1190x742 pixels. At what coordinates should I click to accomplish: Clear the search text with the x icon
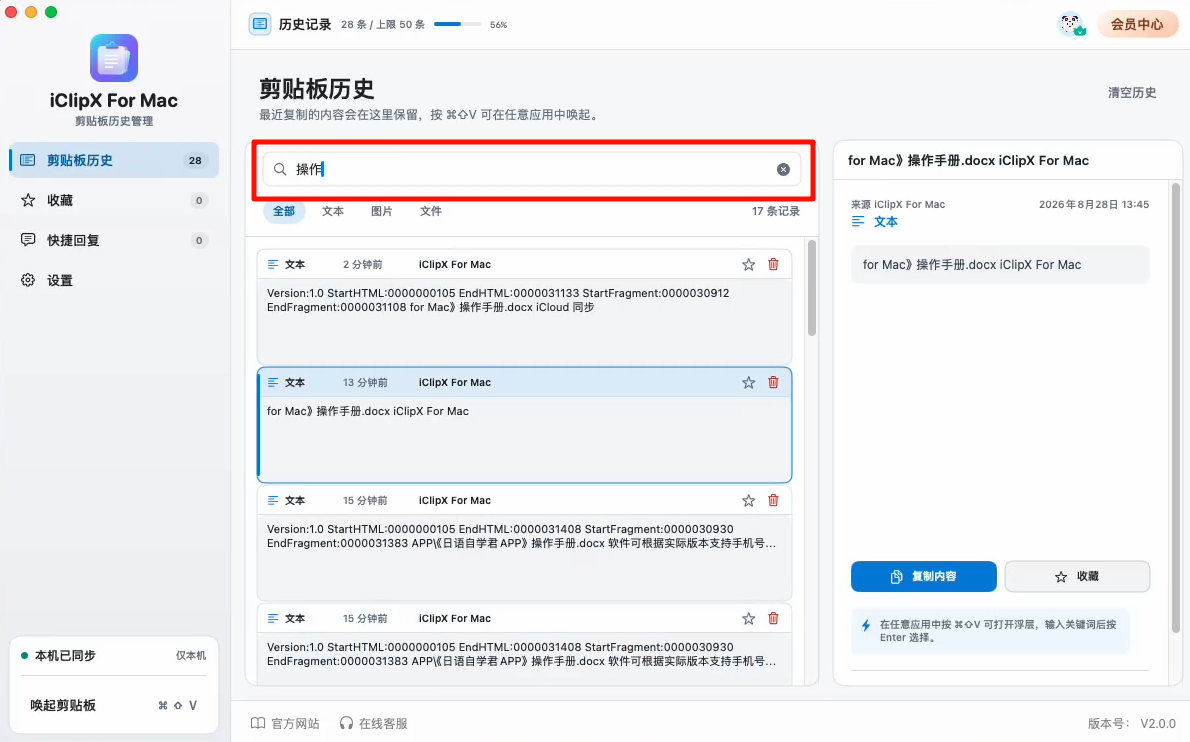(783, 169)
